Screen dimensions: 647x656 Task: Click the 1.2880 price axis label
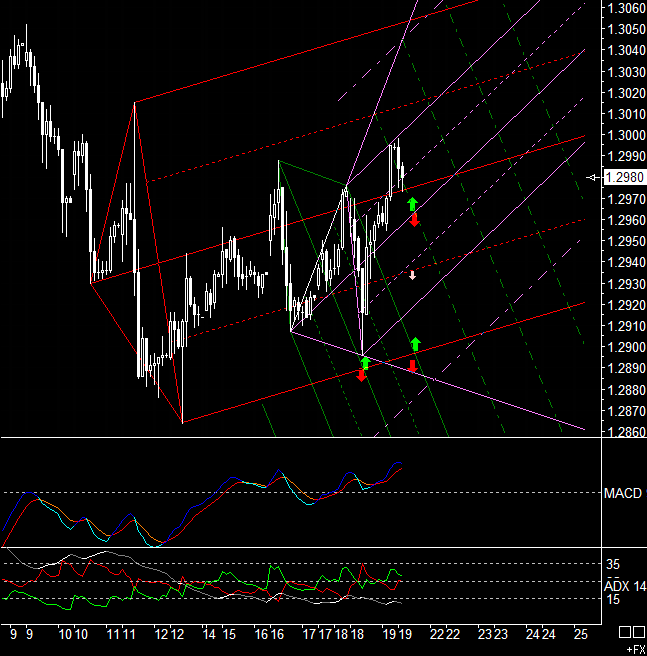[626, 390]
